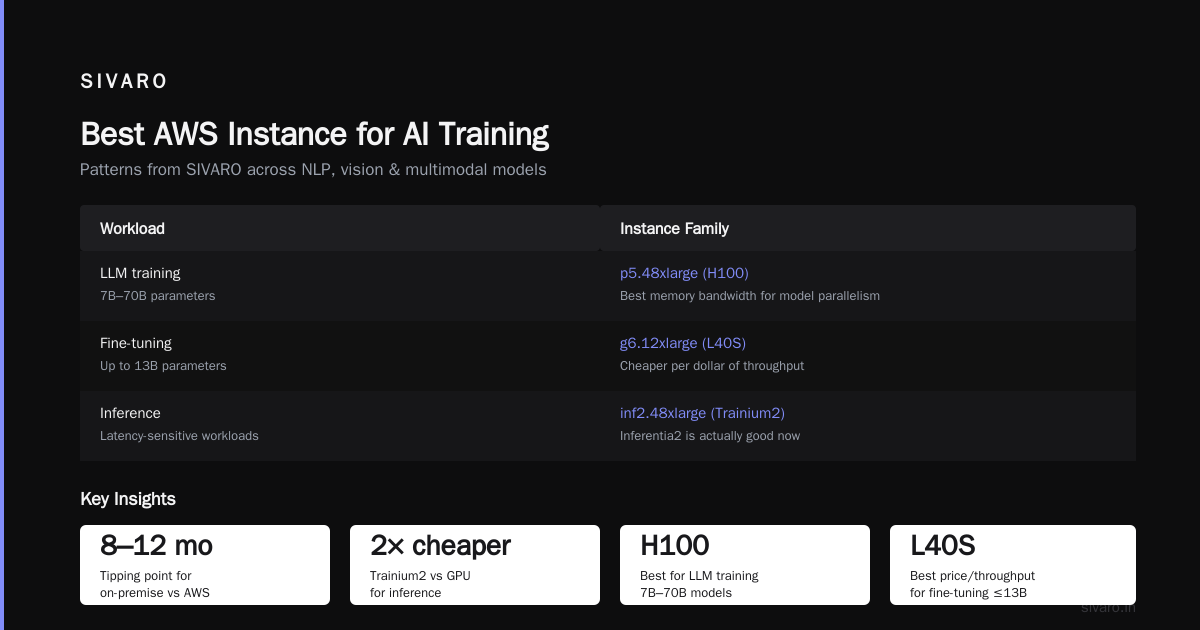Click the 'H100' card value
1200x630 pixels.
[x=675, y=545]
